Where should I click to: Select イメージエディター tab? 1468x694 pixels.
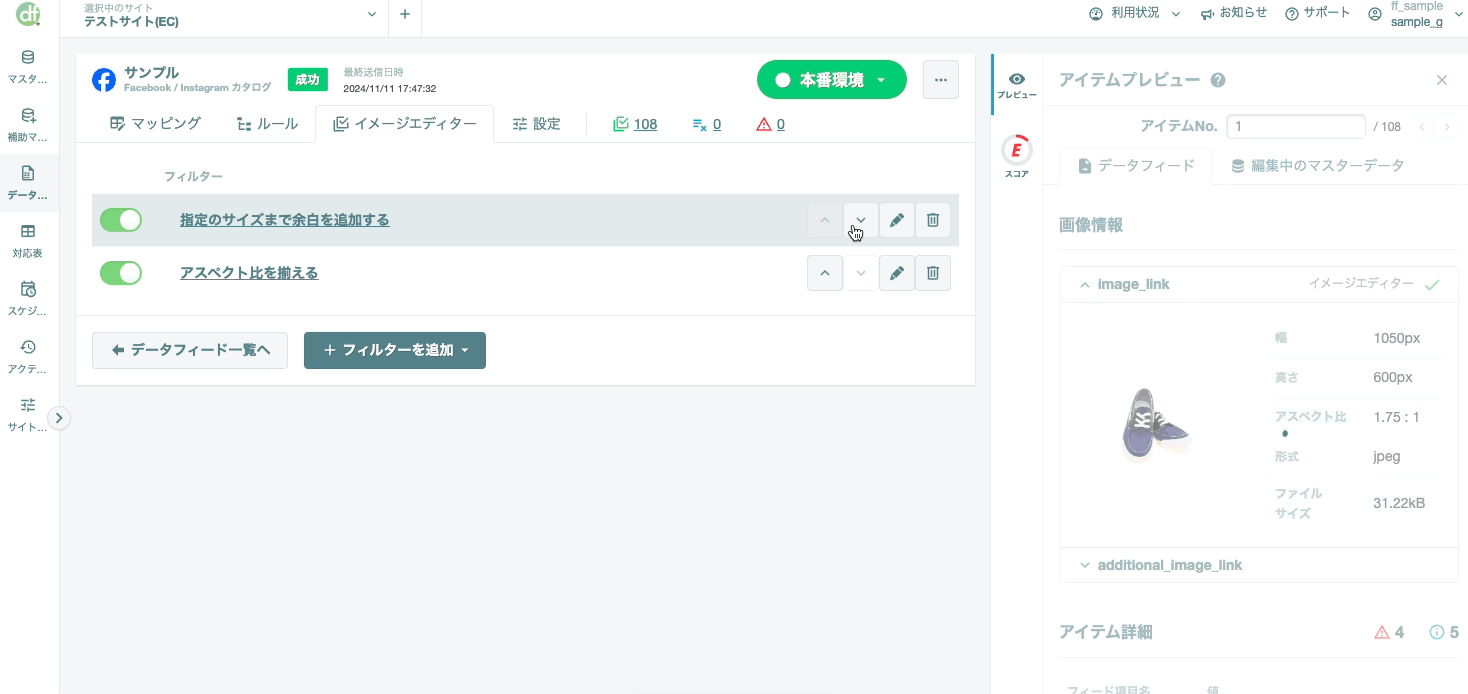tap(404, 124)
